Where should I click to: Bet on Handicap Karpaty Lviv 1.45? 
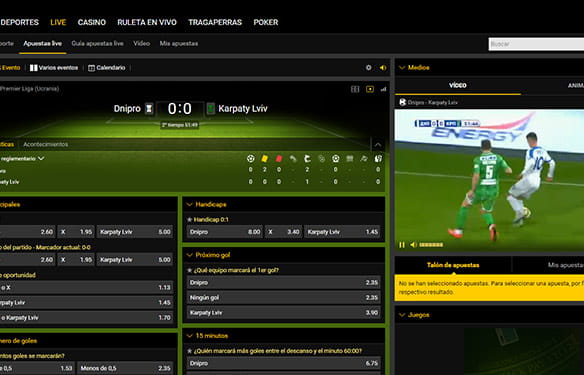(x=342, y=232)
